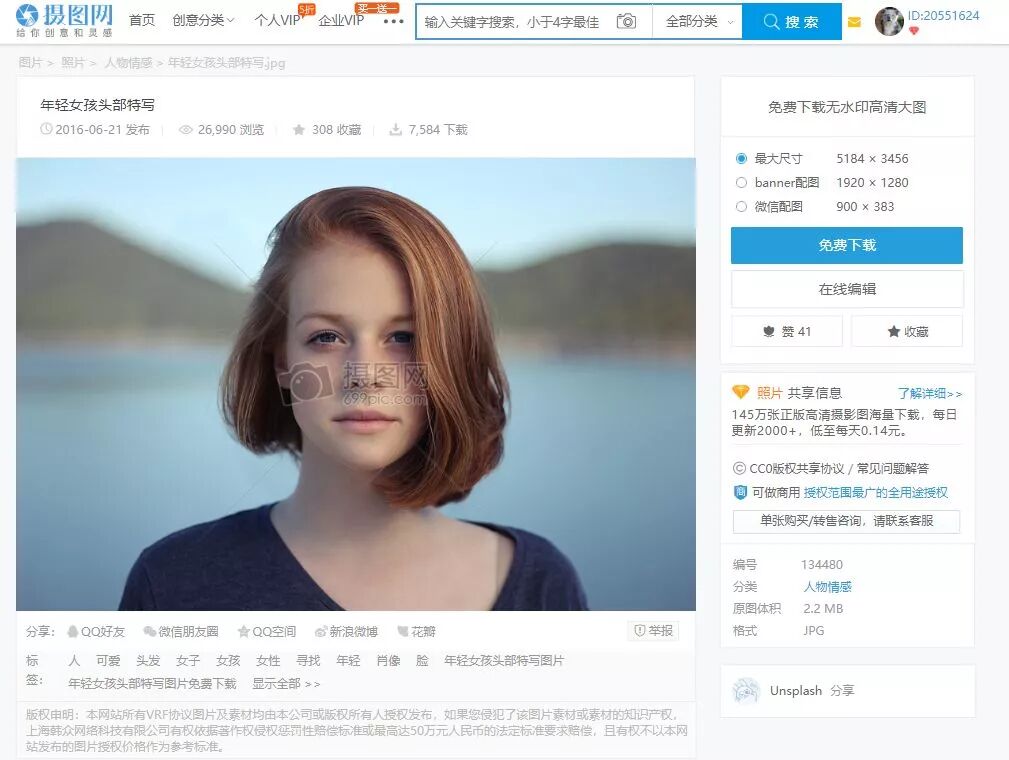The image size is (1009, 760).
Task: Click the Unsplash contributor name
Action: tap(795, 690)
